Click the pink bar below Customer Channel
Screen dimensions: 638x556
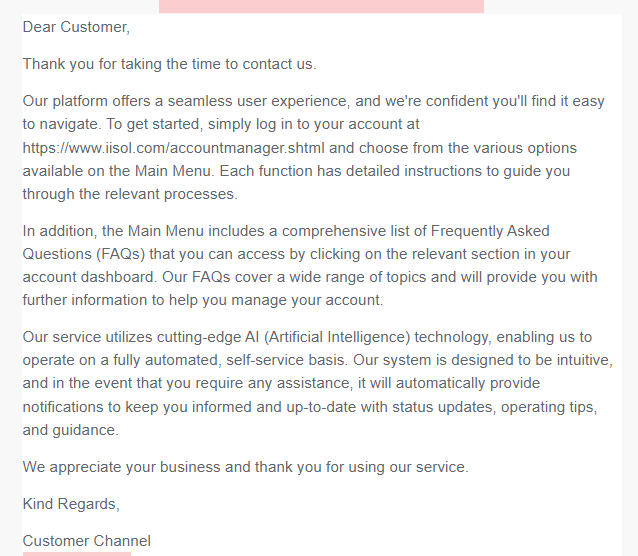click(77, 553)
